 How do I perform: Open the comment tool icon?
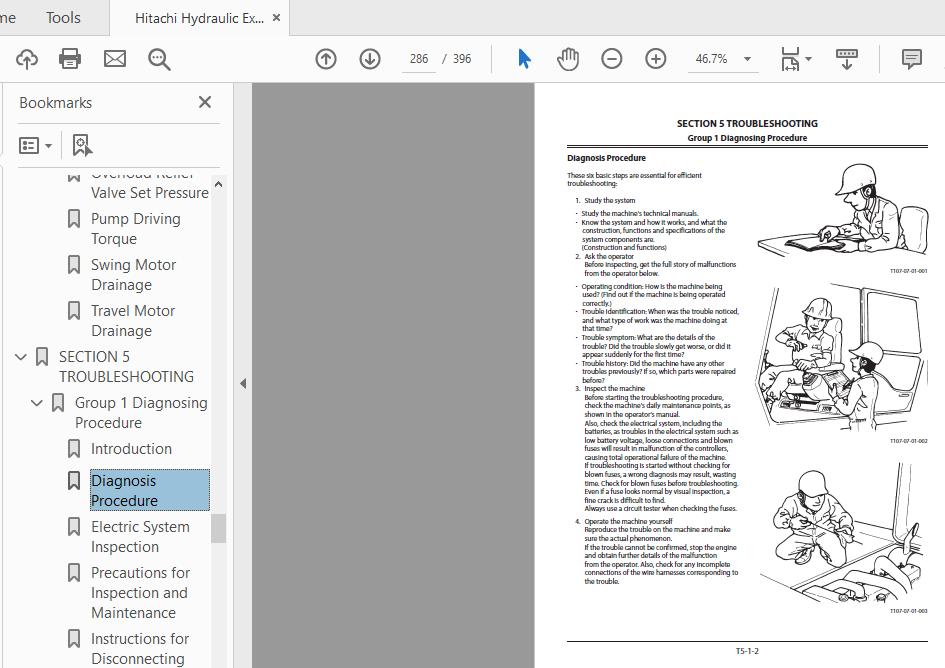point(911,59)
